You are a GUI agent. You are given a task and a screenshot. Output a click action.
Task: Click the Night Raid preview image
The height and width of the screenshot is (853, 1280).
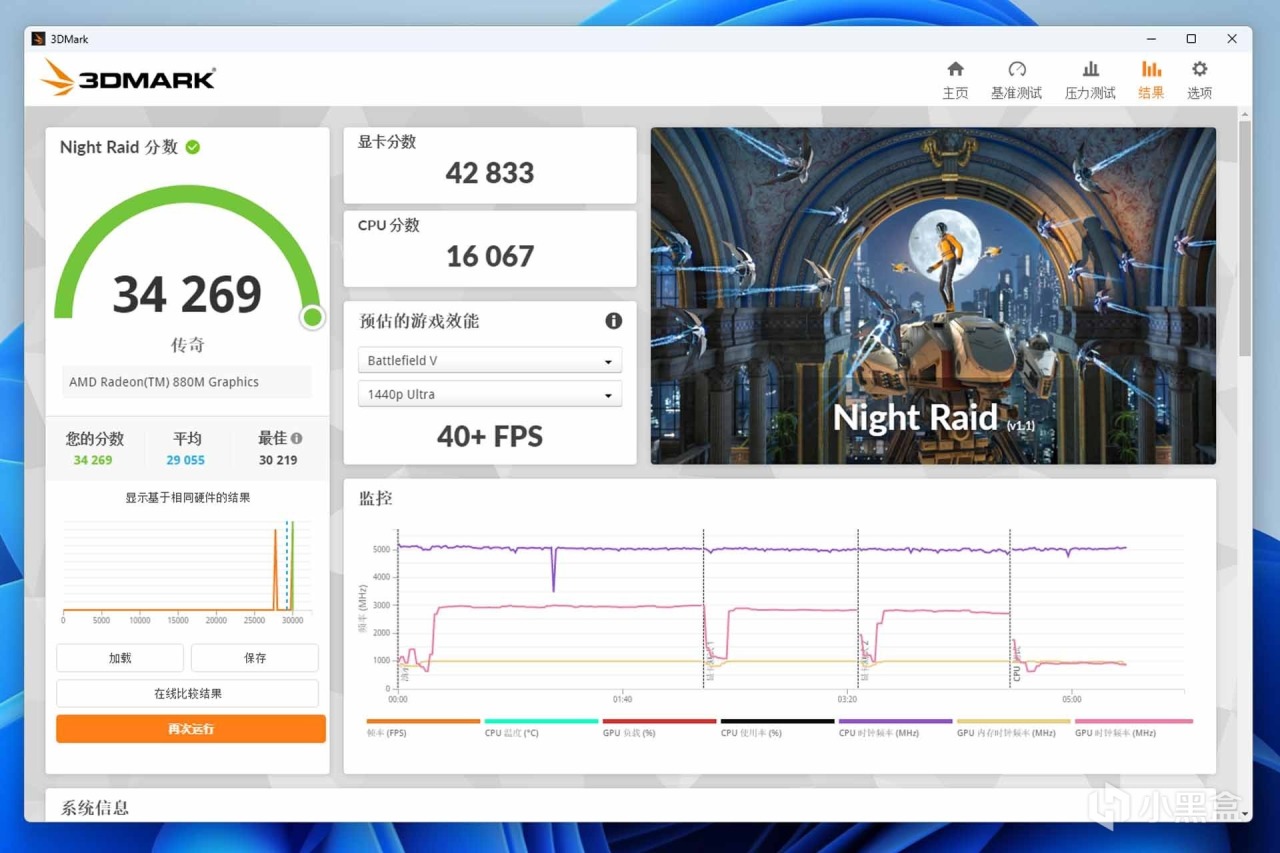click(933, 295)
